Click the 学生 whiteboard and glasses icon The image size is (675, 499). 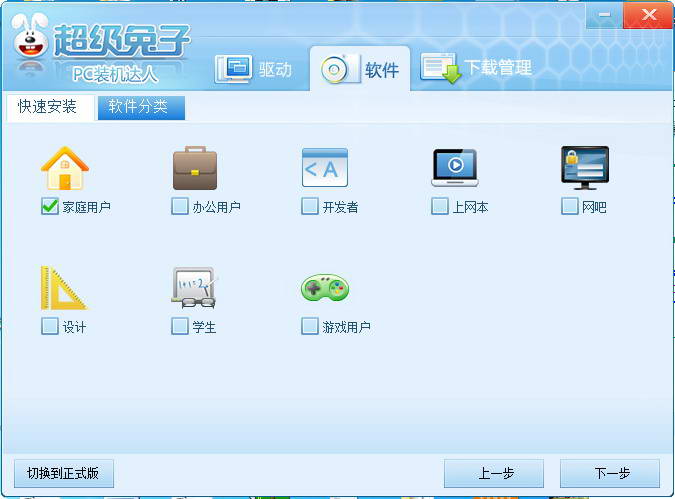coord(194,288)
